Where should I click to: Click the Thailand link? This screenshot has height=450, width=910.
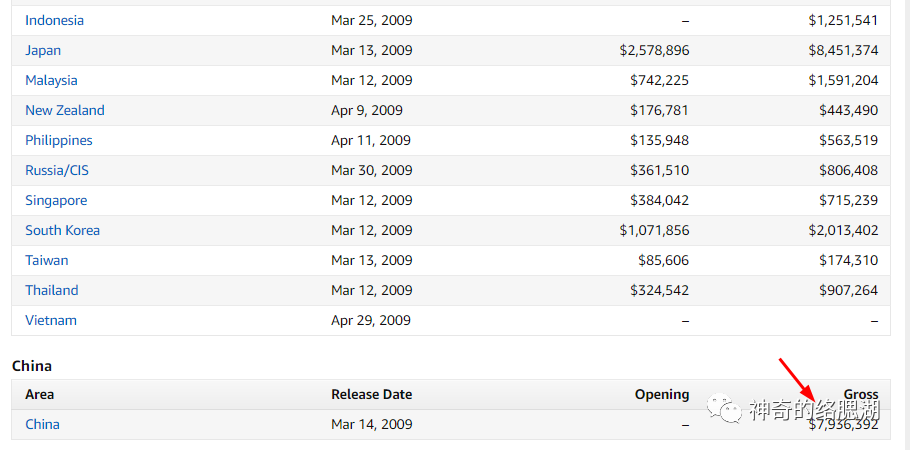tap(52, 290)
